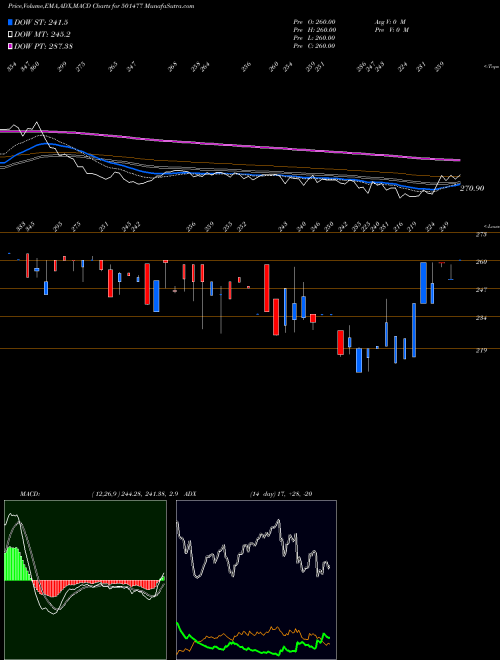Click the 'Pre L: 260.00' low value
This screenshot has width=500, height=660.
point(314,38)
